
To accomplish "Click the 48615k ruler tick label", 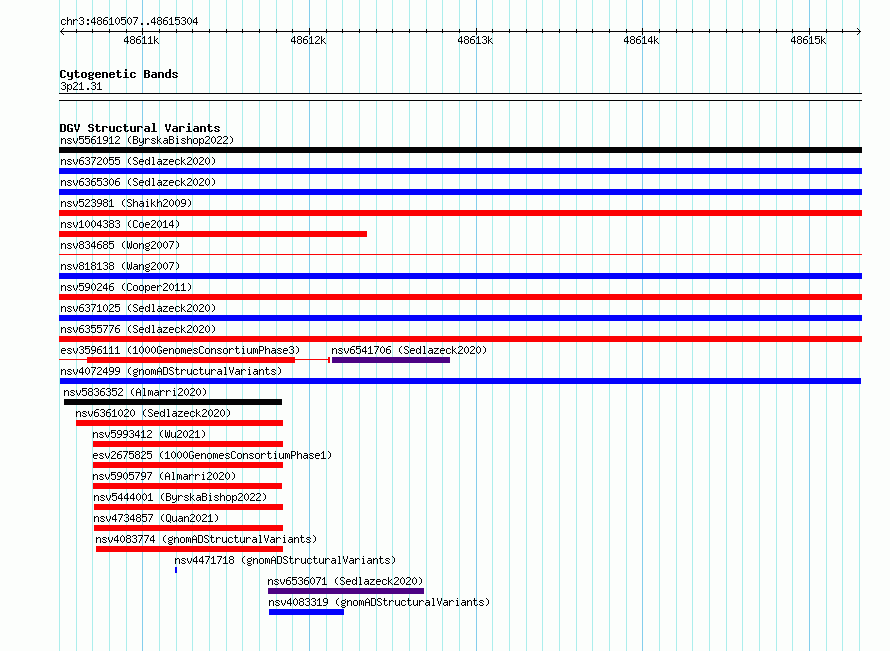I will 808,40.
